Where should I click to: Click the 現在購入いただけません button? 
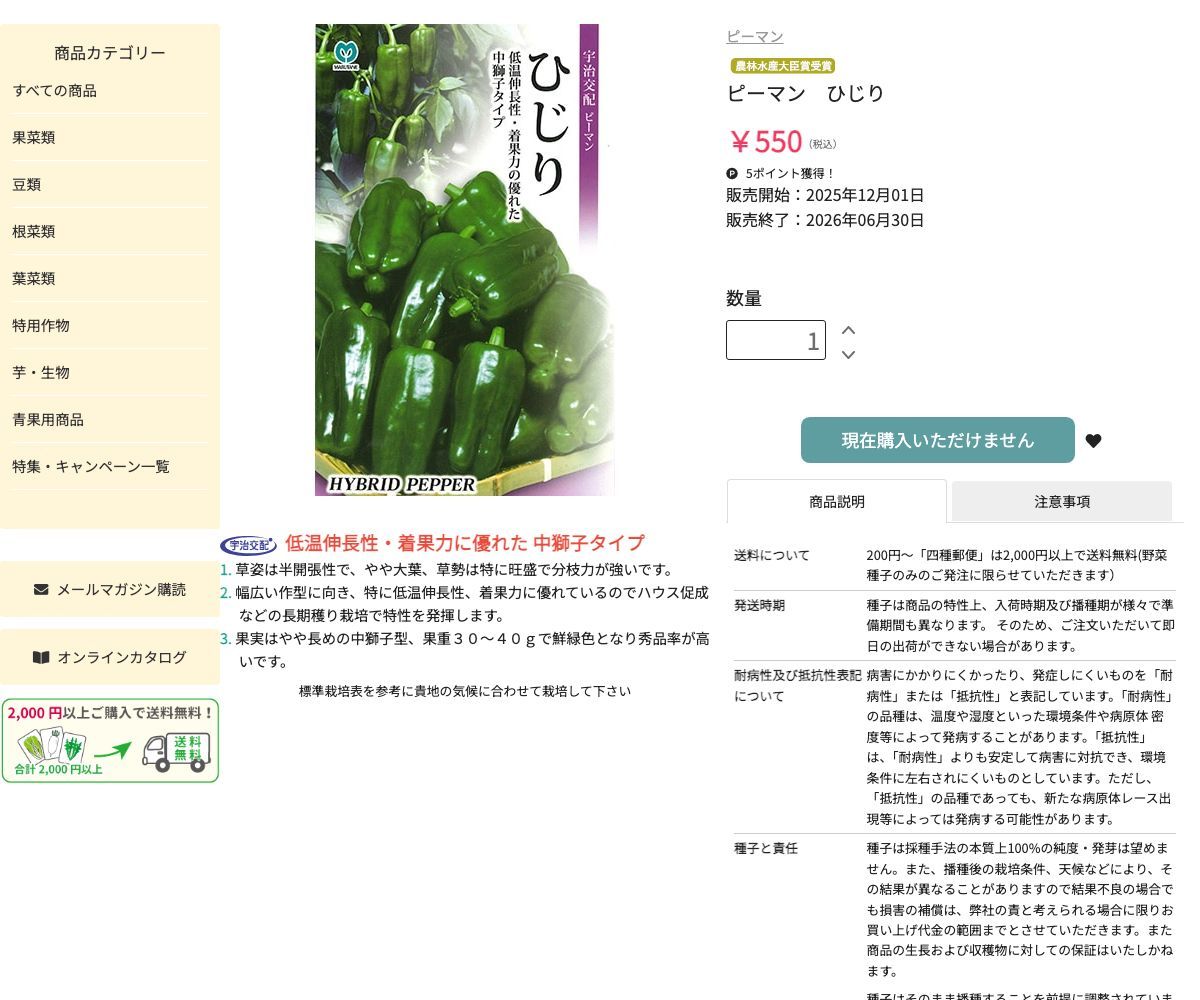pos(937,439)
